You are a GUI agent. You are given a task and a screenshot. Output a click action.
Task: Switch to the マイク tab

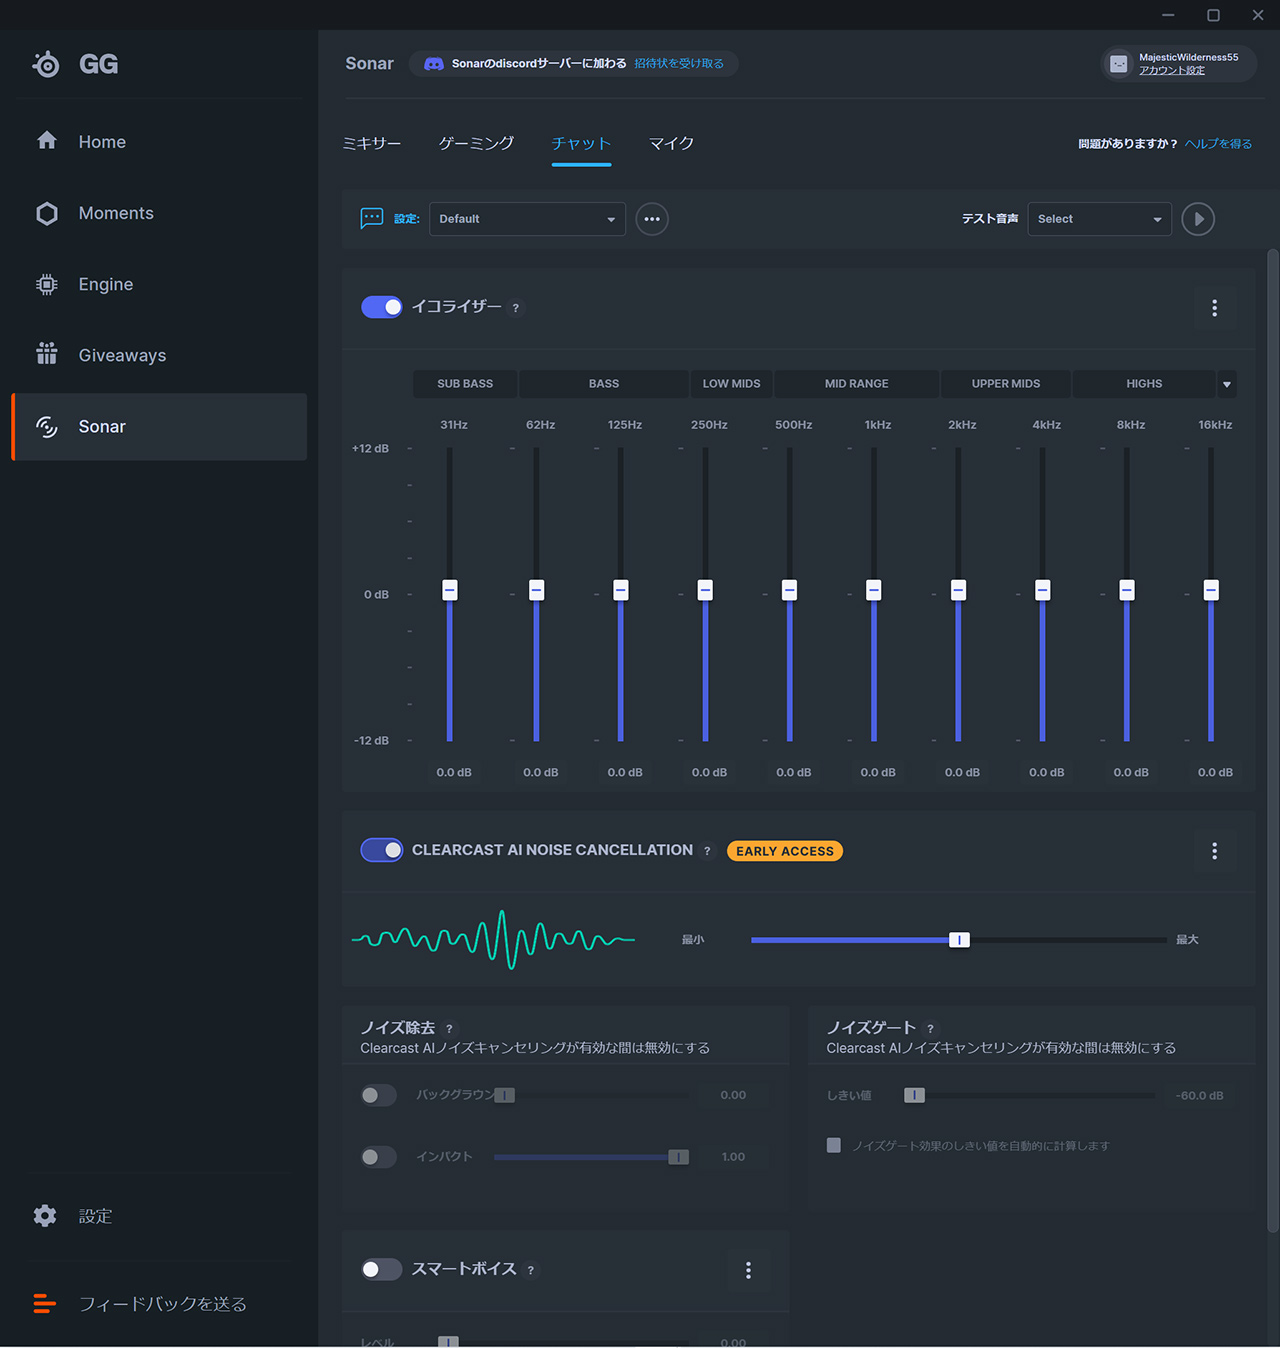(x=671, y=143)
